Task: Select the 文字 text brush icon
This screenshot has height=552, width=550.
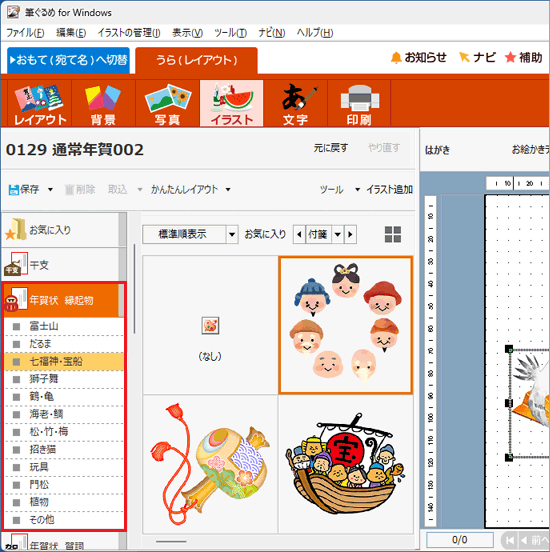Action: pyautogui.click(x=296, y=103)
